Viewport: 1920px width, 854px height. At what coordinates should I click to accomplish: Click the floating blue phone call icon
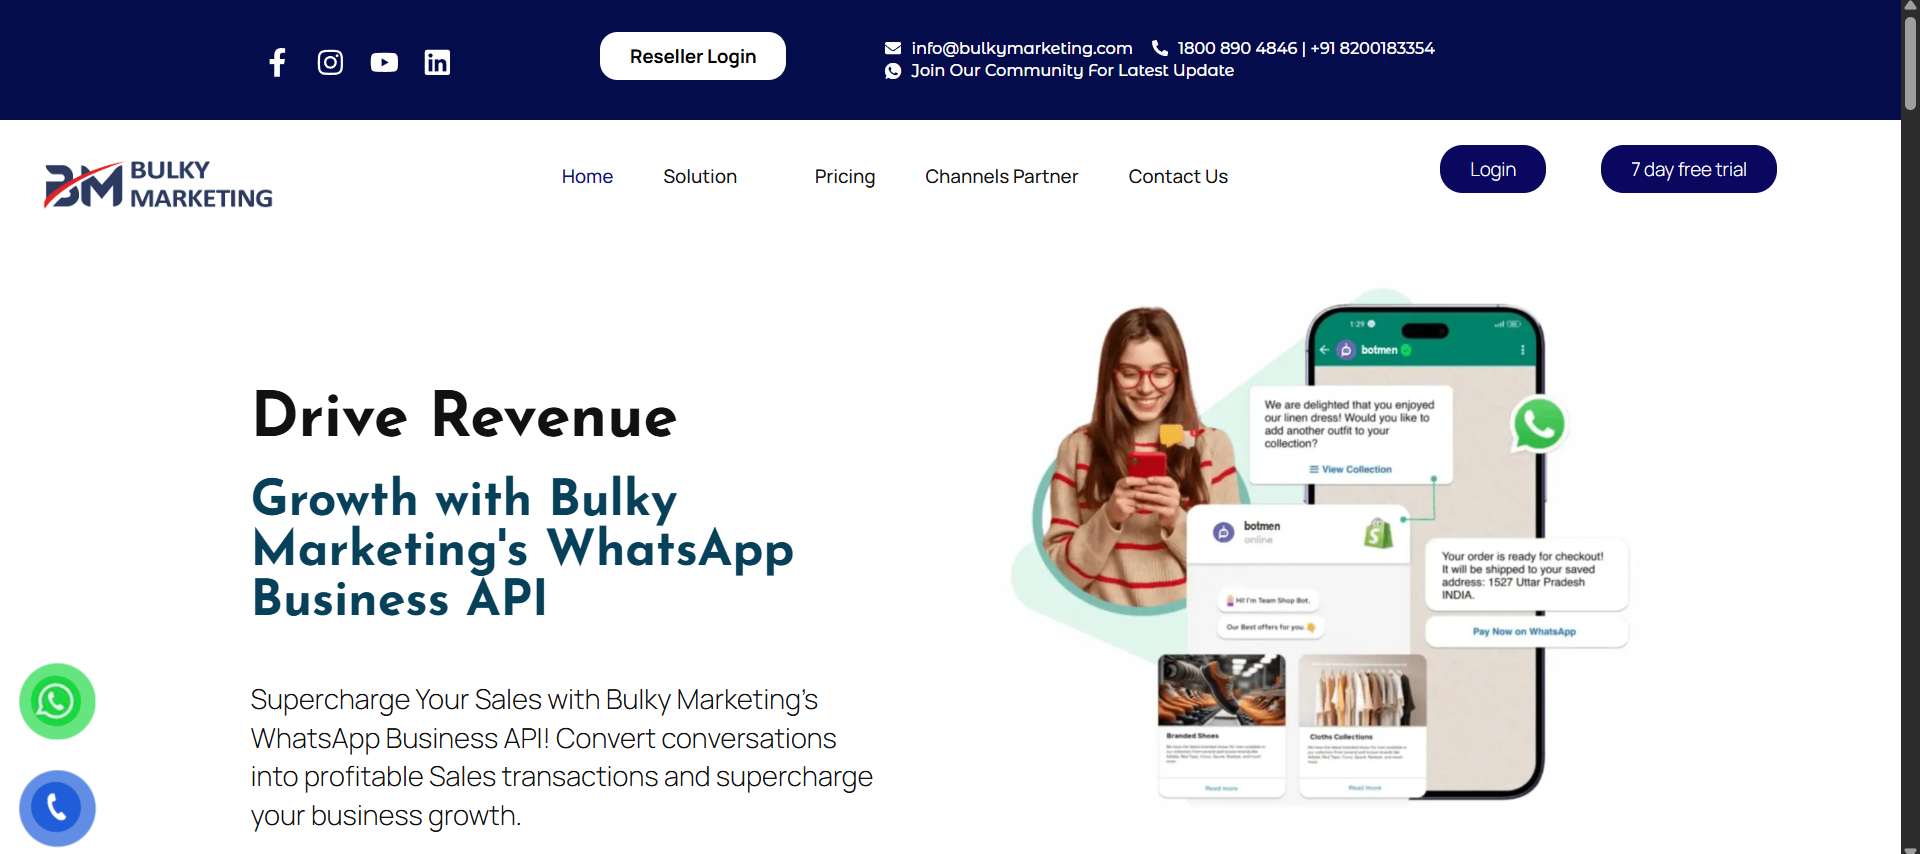coord(57,808)
